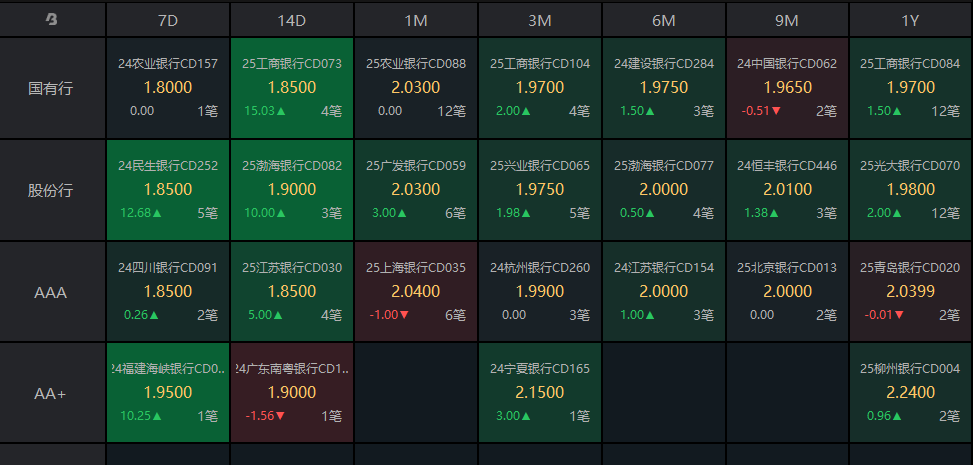Click the 25青岛银行CD020 quote cell
The height and width of the screenshot is (465, 973).
click(x=910, y=292)
